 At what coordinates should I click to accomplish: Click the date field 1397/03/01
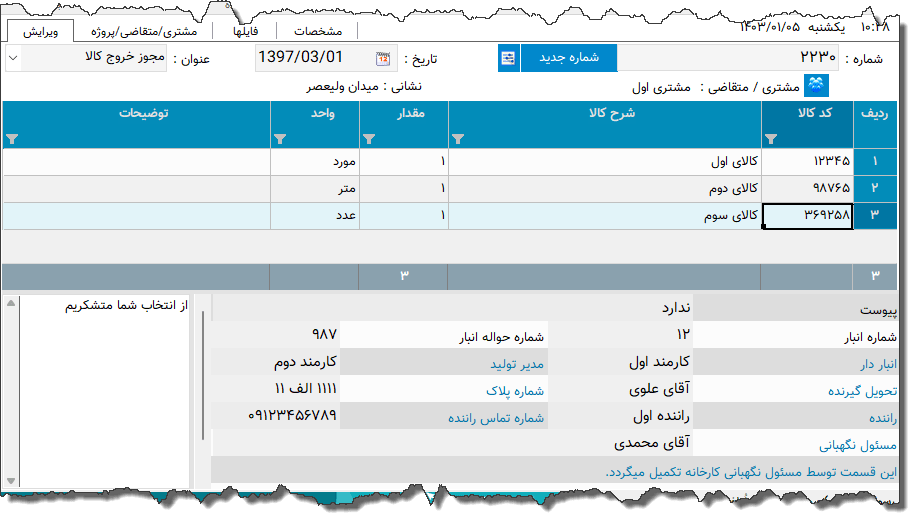coord(326,58)
